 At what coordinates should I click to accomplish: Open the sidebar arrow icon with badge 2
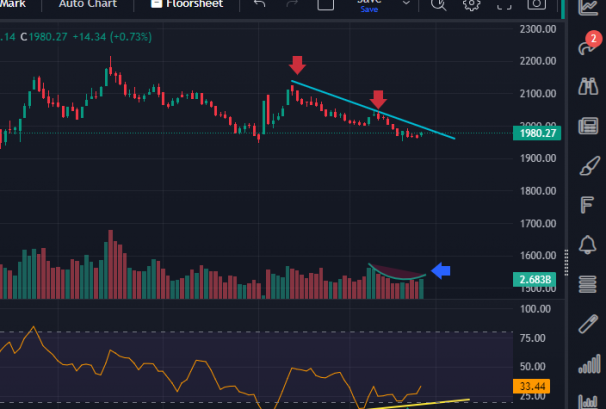[589, 45]
